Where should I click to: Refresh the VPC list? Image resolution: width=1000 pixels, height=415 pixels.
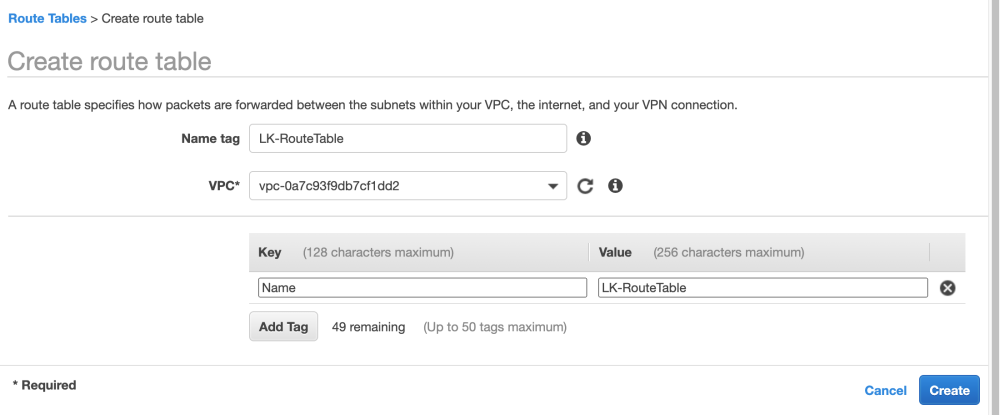(586, 186)
